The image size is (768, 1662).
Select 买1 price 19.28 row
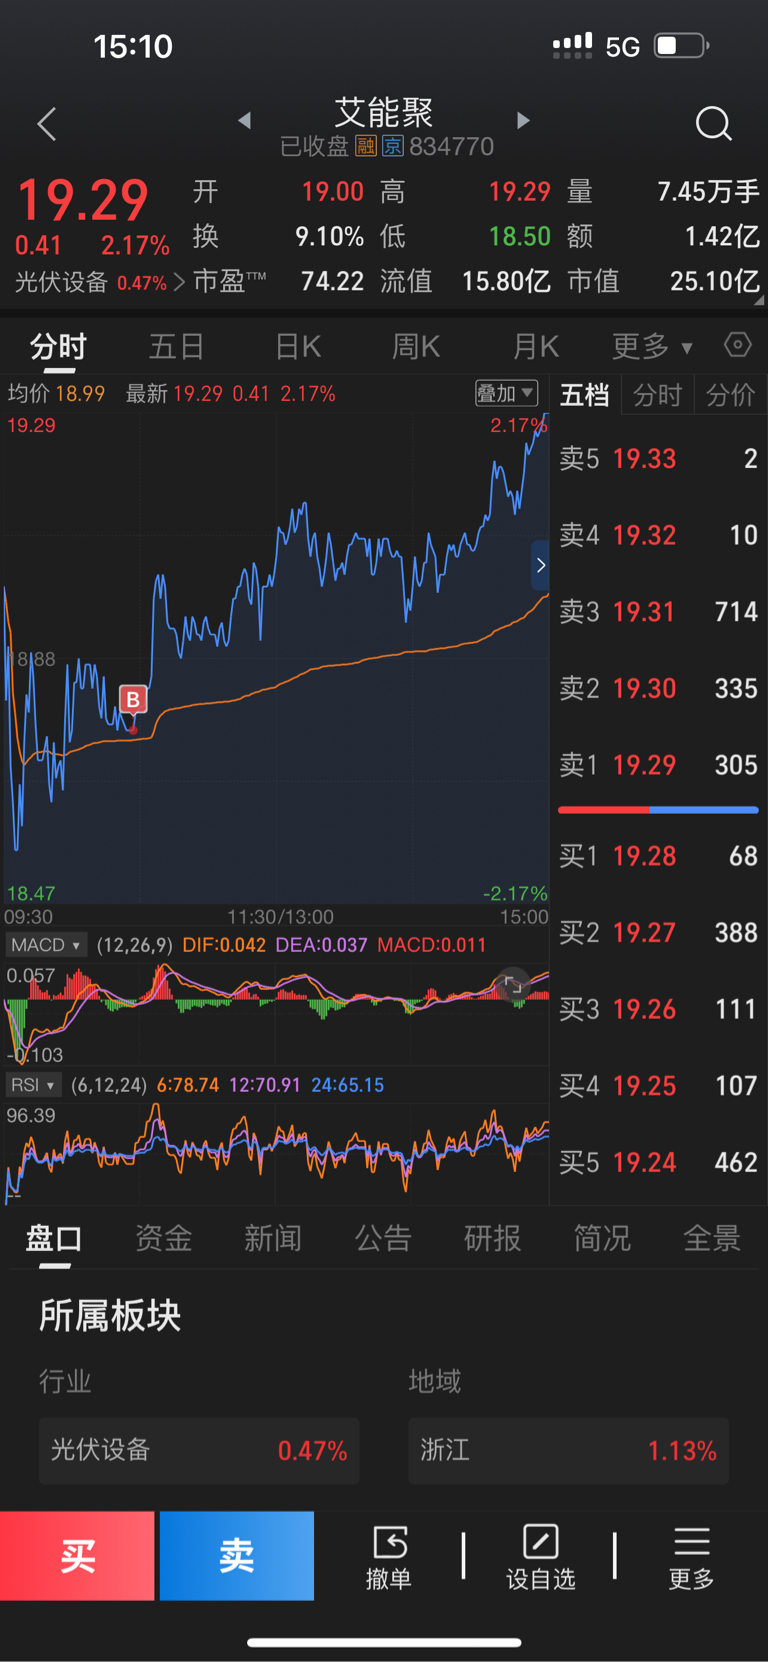click(x=658, y=856)
